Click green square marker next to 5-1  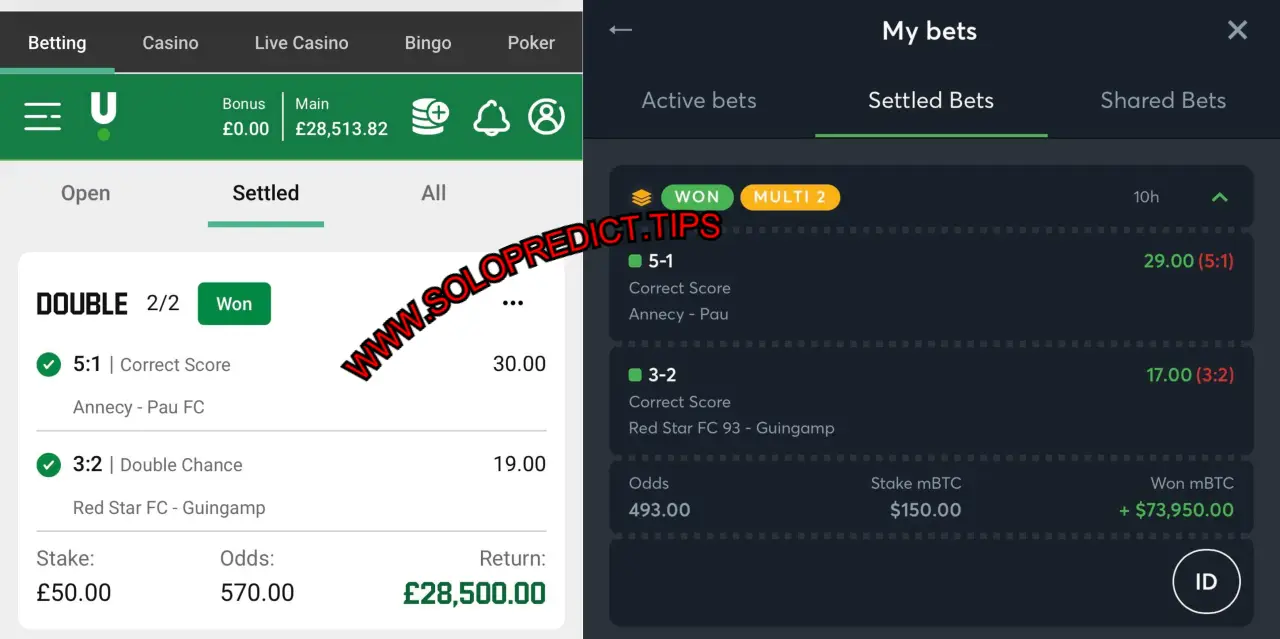coord(635,261)
